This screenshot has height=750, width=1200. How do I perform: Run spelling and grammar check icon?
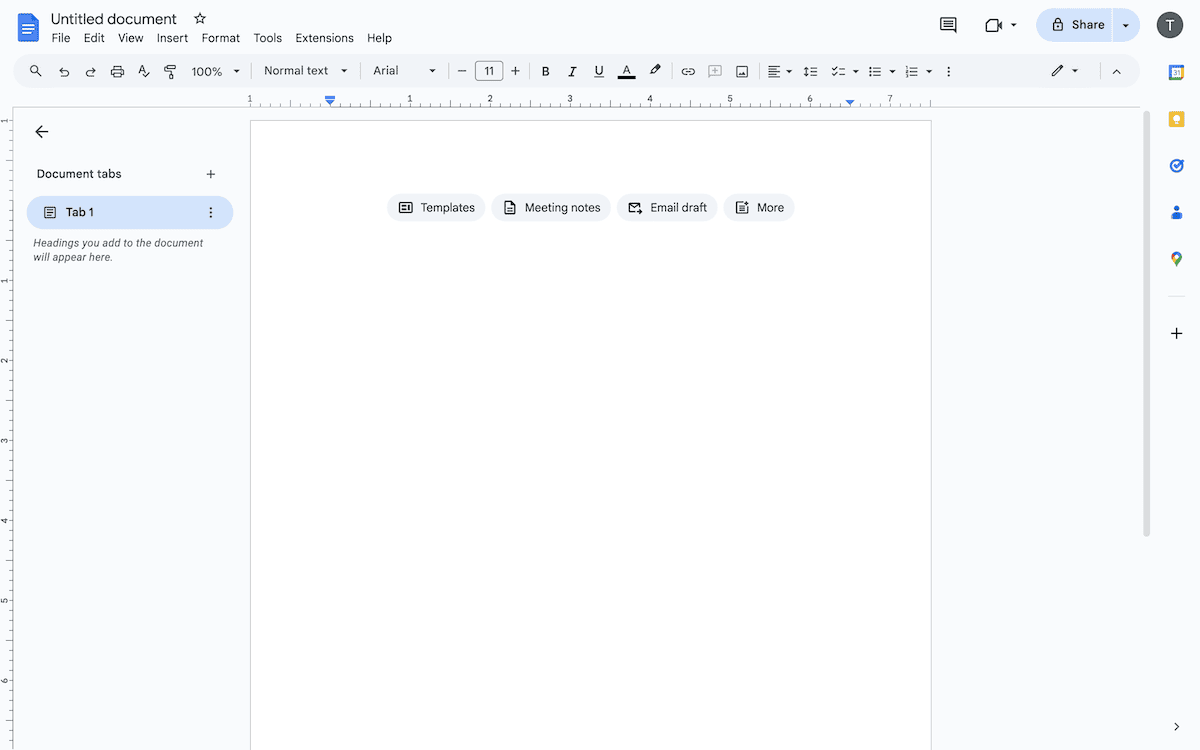144,71
